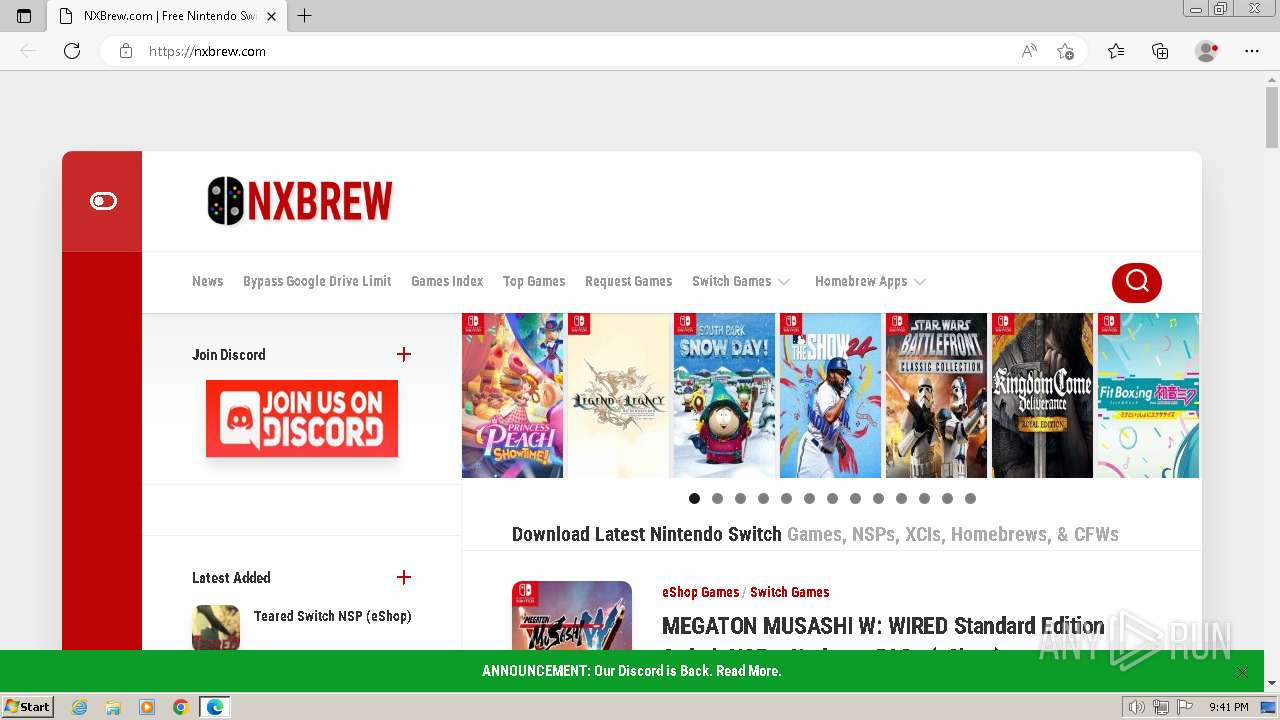Screen dimensions: 1280x720
Task: View site information lock icon
Action: click(126, 51)
